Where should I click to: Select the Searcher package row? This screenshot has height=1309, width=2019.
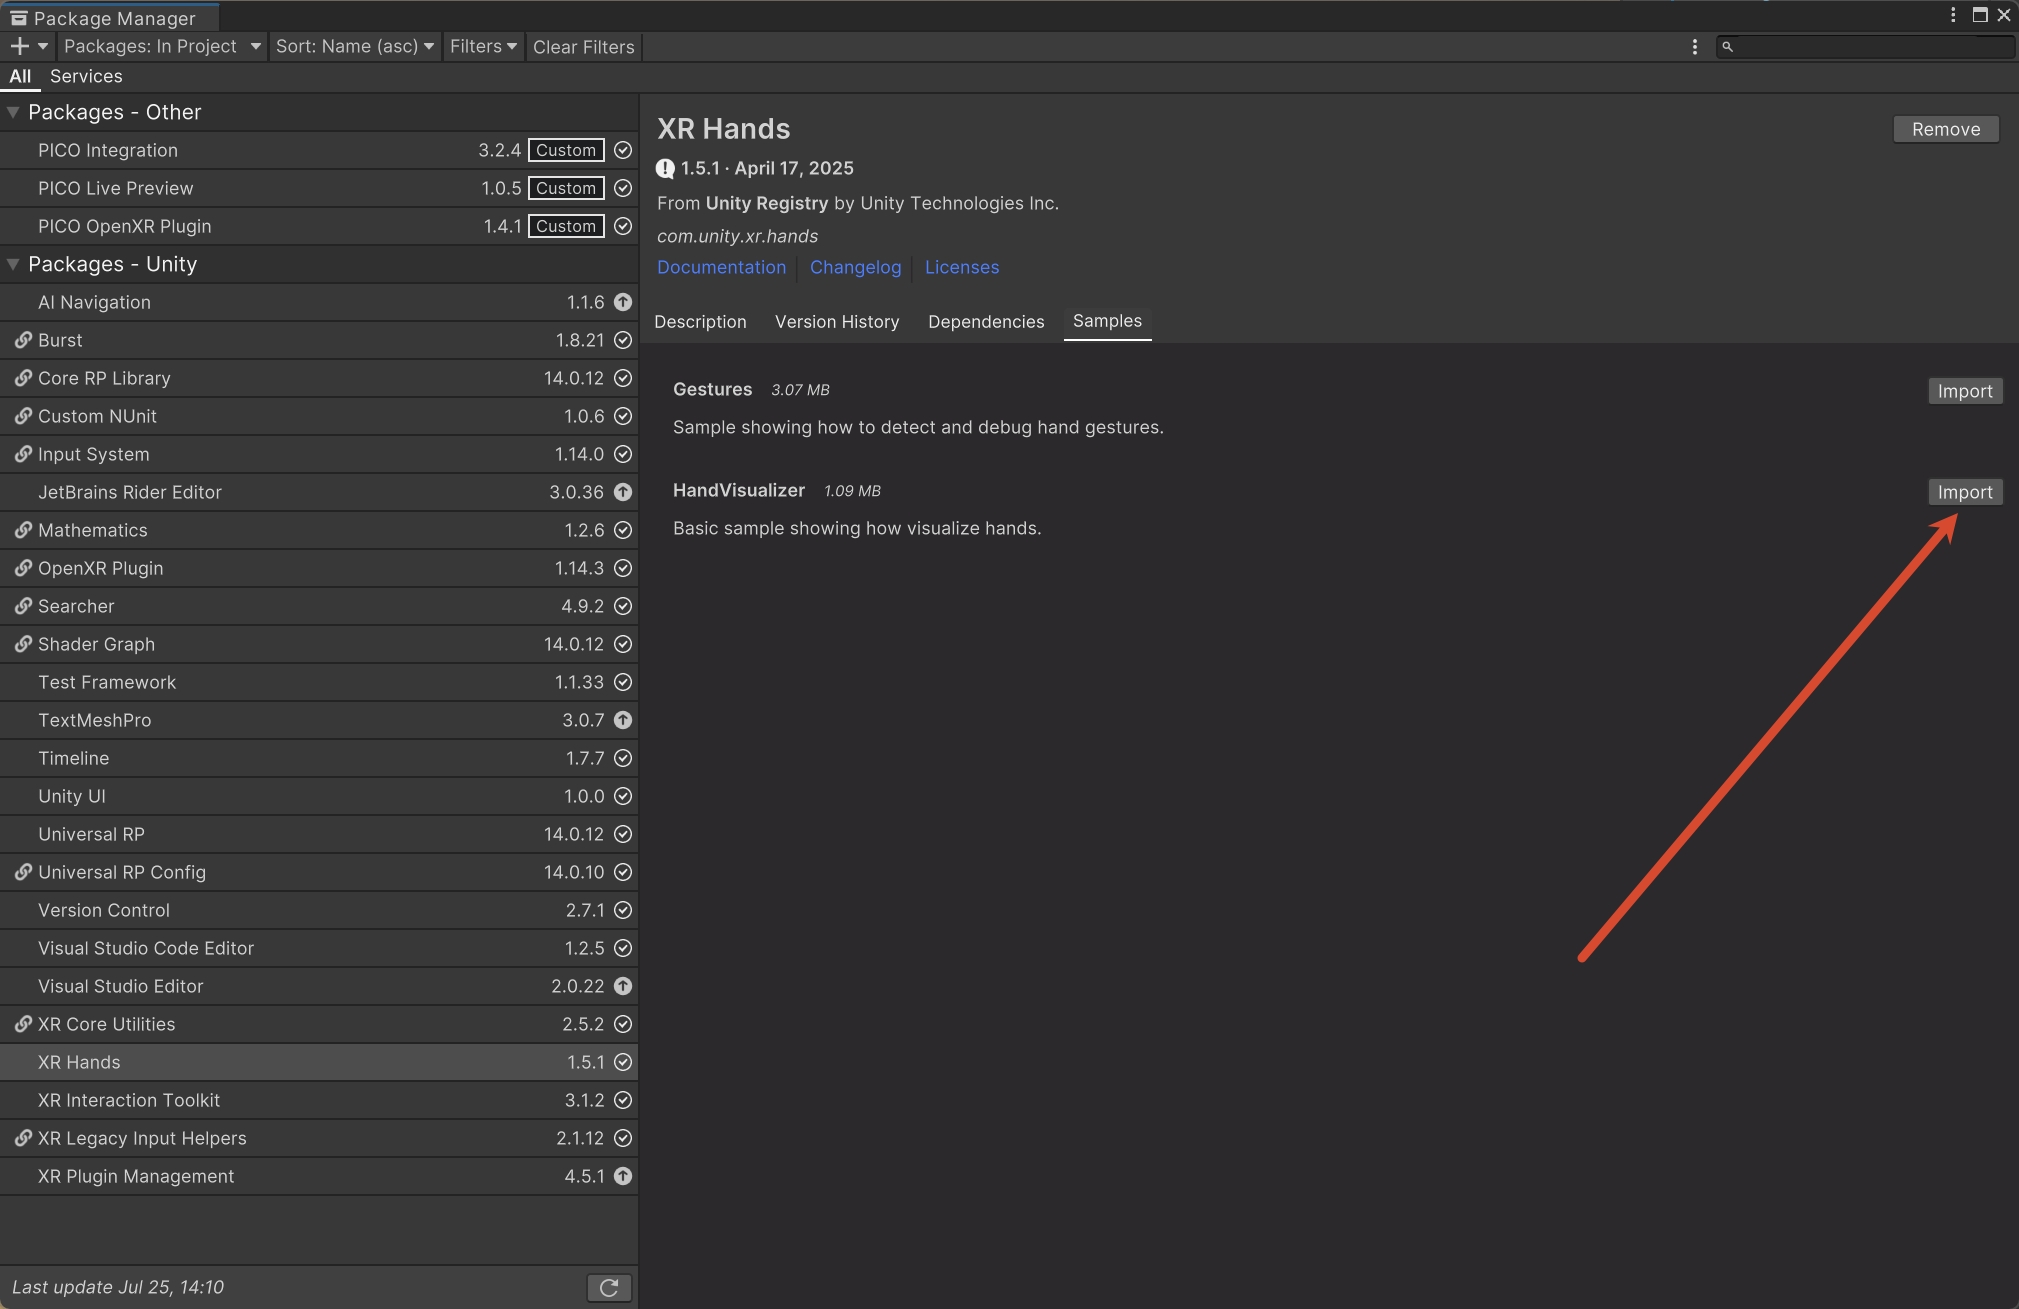[x=319, y=606]
